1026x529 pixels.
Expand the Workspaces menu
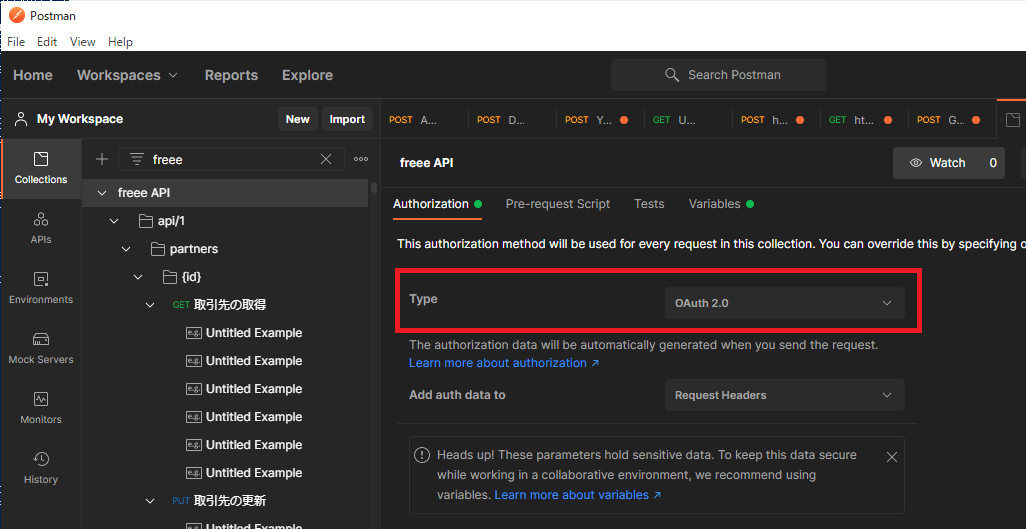coord(128,75)
